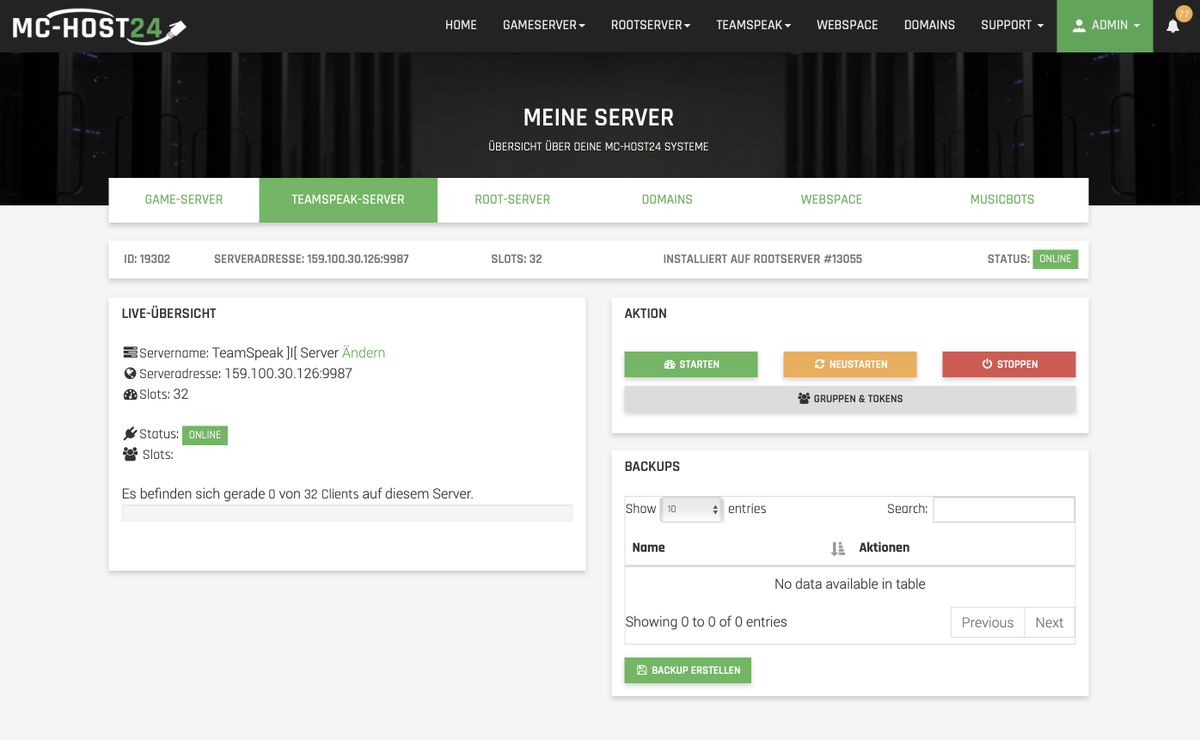Click the notification count badge 77
The width and height of the screenshot is (1200, 740).
click(x=1183, y=13)
